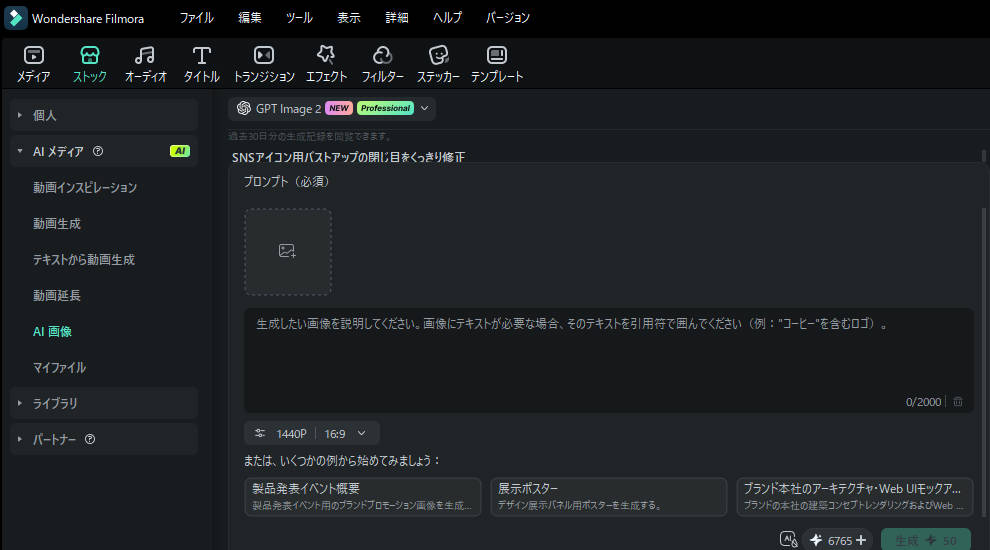Choose the ブランド本社のアーキテクチャ example

[854, 496]
